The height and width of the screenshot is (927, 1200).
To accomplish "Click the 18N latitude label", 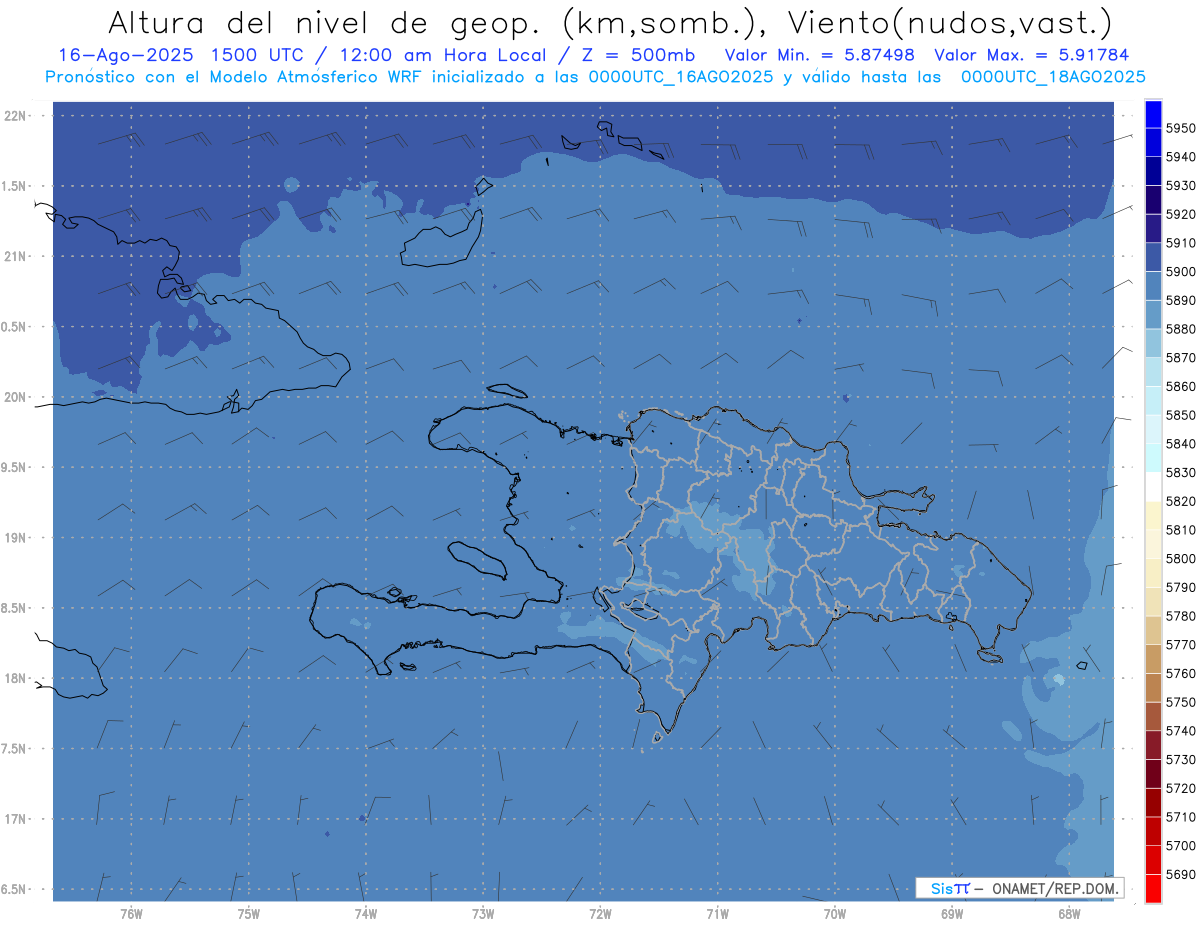I will [15, 678].
